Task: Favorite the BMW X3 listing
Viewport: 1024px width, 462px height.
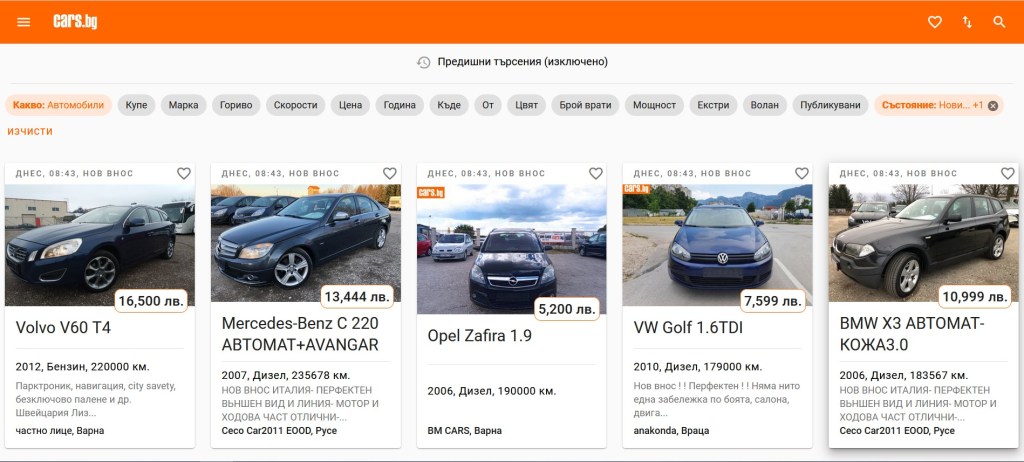Action: pyautogui.click(x=1008, y=173)
